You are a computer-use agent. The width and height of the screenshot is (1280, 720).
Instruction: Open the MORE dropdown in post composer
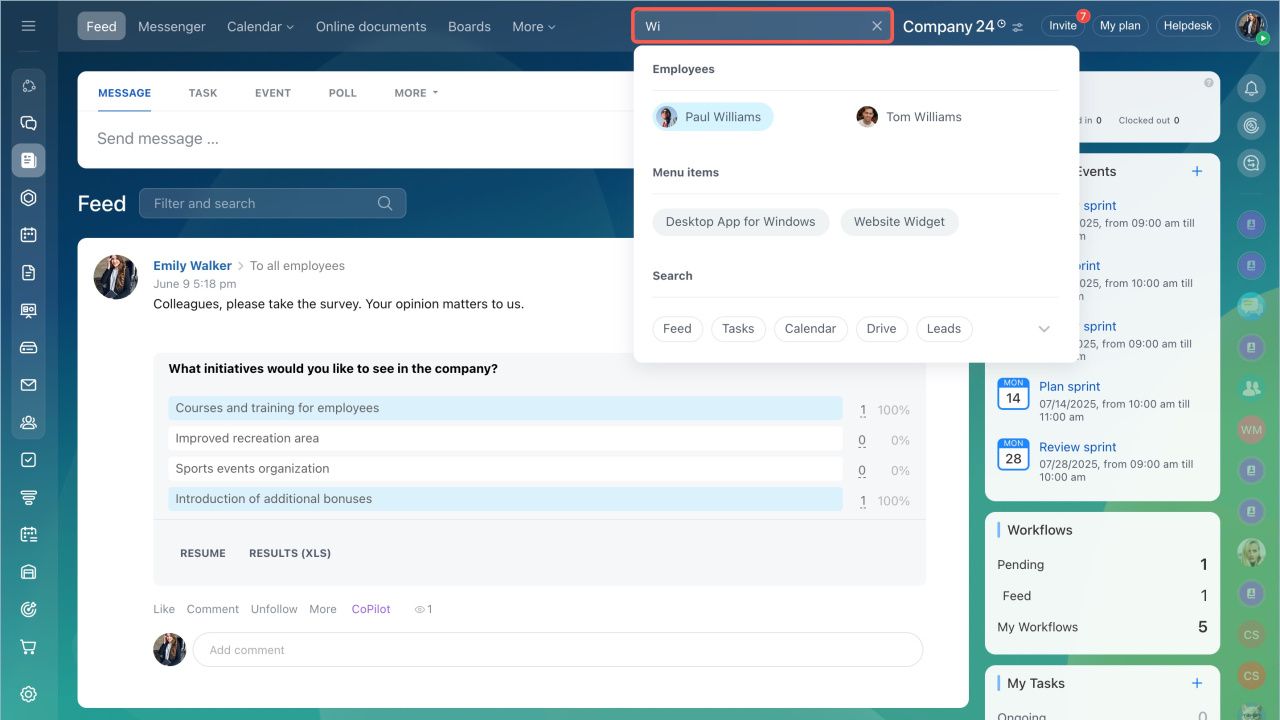click(416, 93)
